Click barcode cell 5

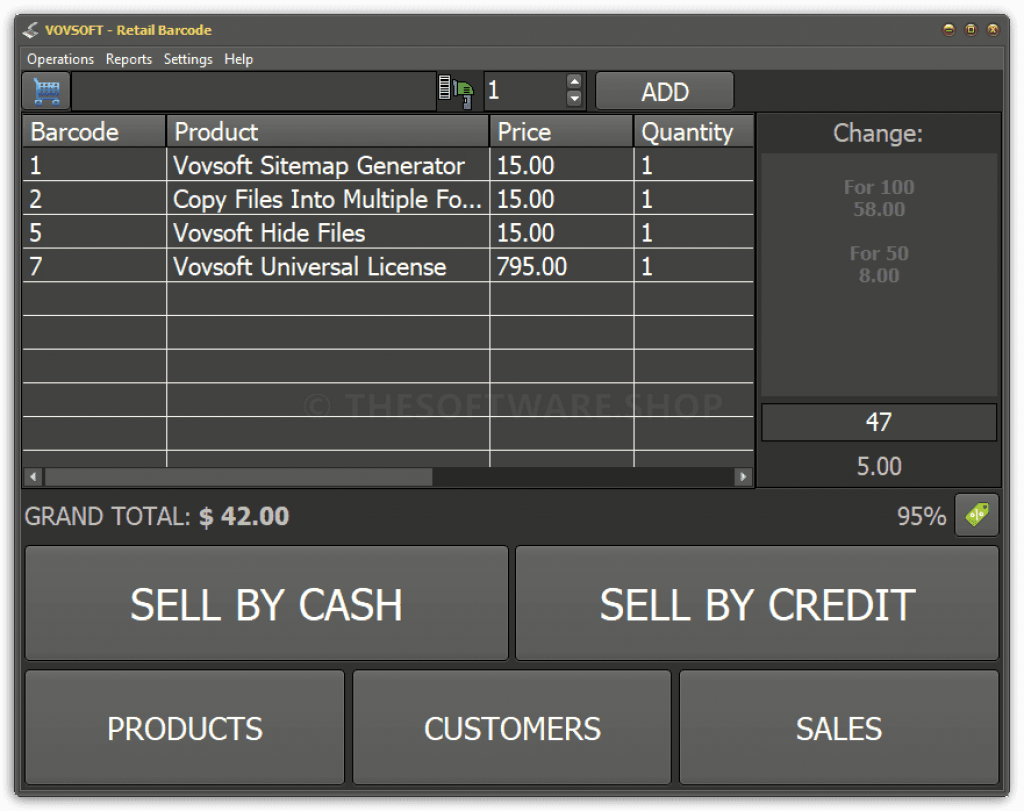tap(95, 232)
